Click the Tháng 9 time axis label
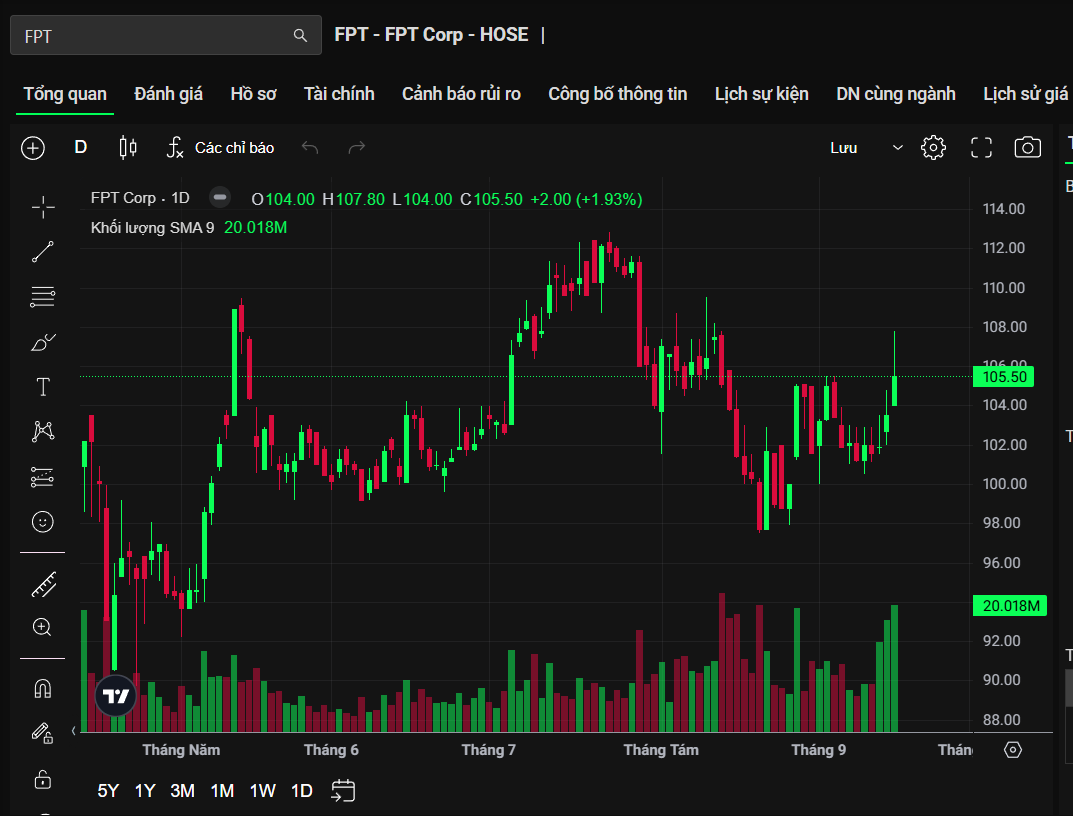This screenshot has width=1073, height=816. tap(818, 750)
